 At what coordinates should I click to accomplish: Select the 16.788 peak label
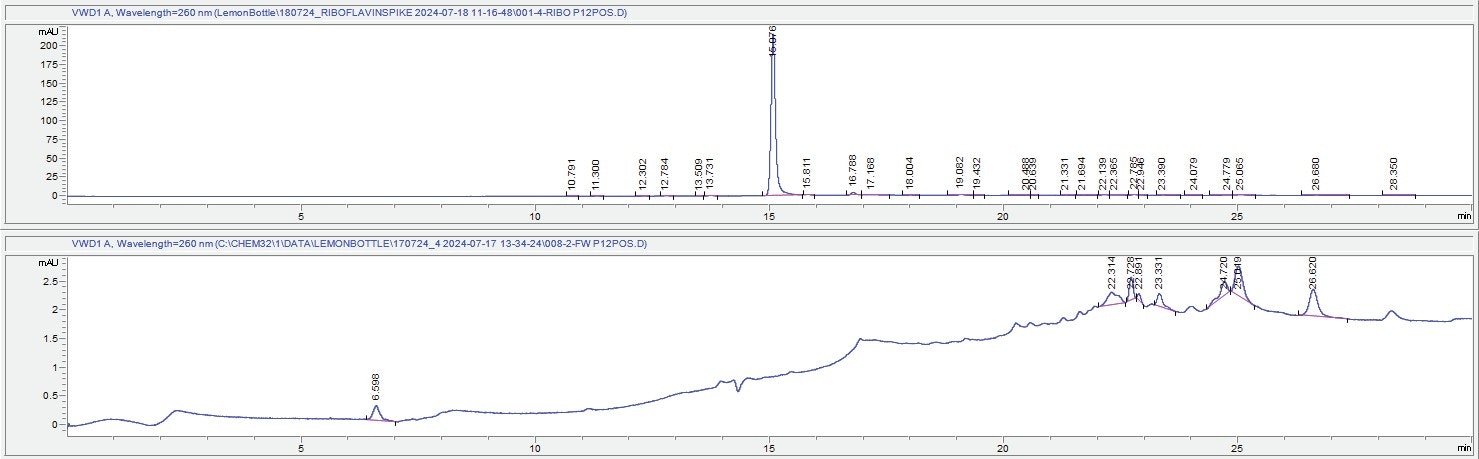click(x=853, y=172)
